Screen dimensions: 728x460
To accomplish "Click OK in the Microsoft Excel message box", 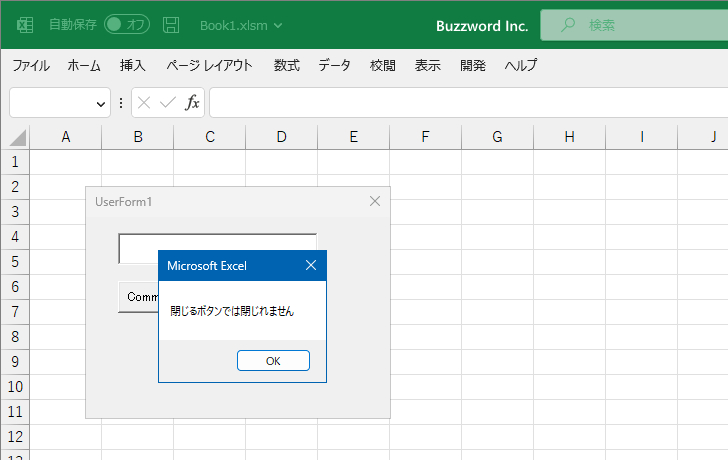I will (x=273, y=361).
